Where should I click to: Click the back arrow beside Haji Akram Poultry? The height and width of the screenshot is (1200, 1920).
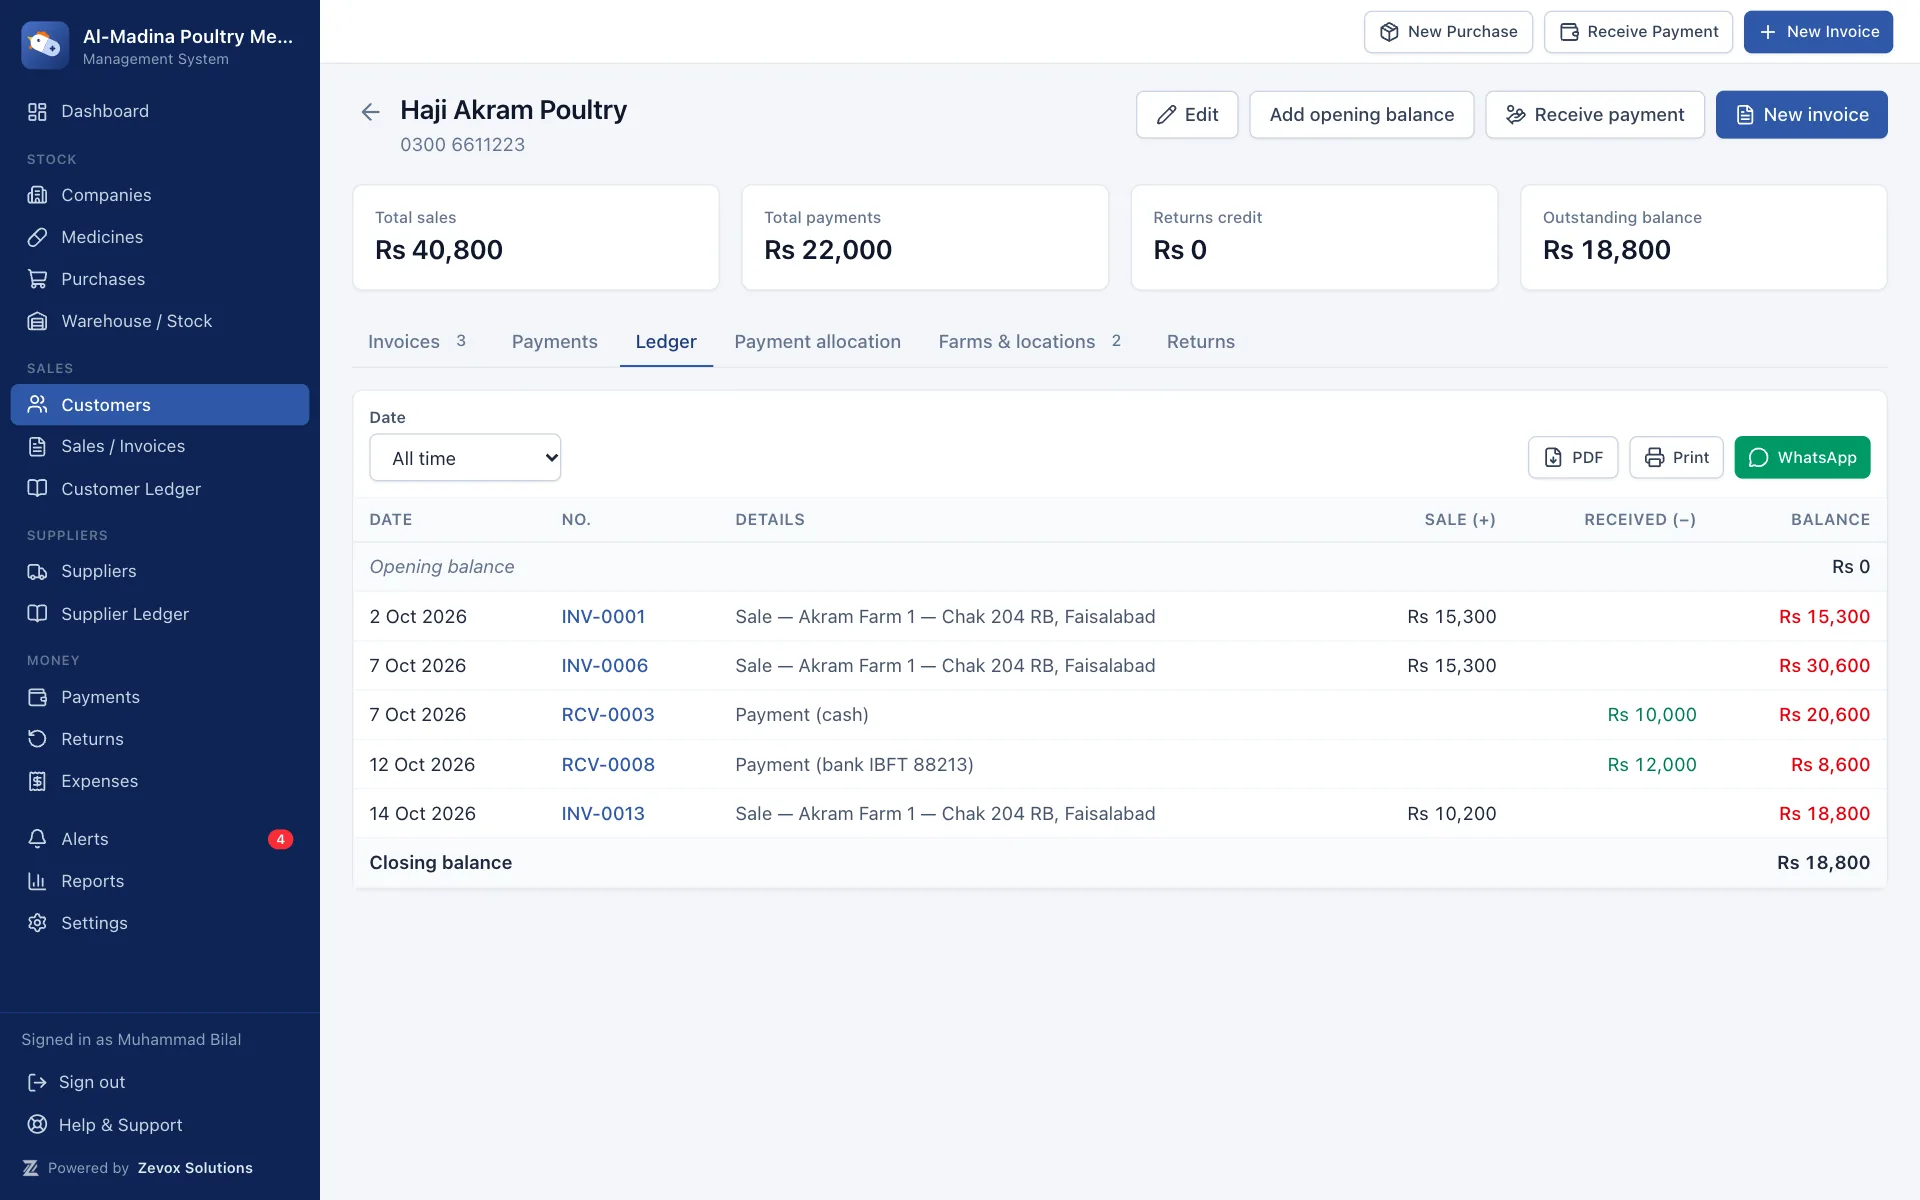(370, 112)
